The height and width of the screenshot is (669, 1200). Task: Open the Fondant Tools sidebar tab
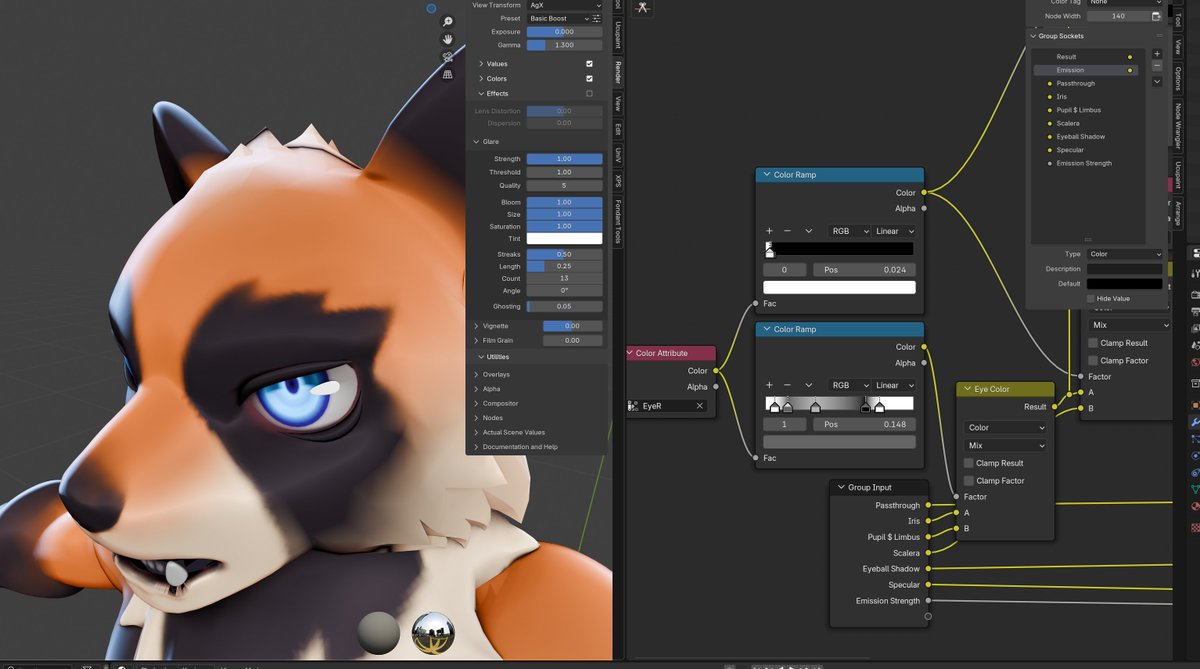(x=618, y=222)
